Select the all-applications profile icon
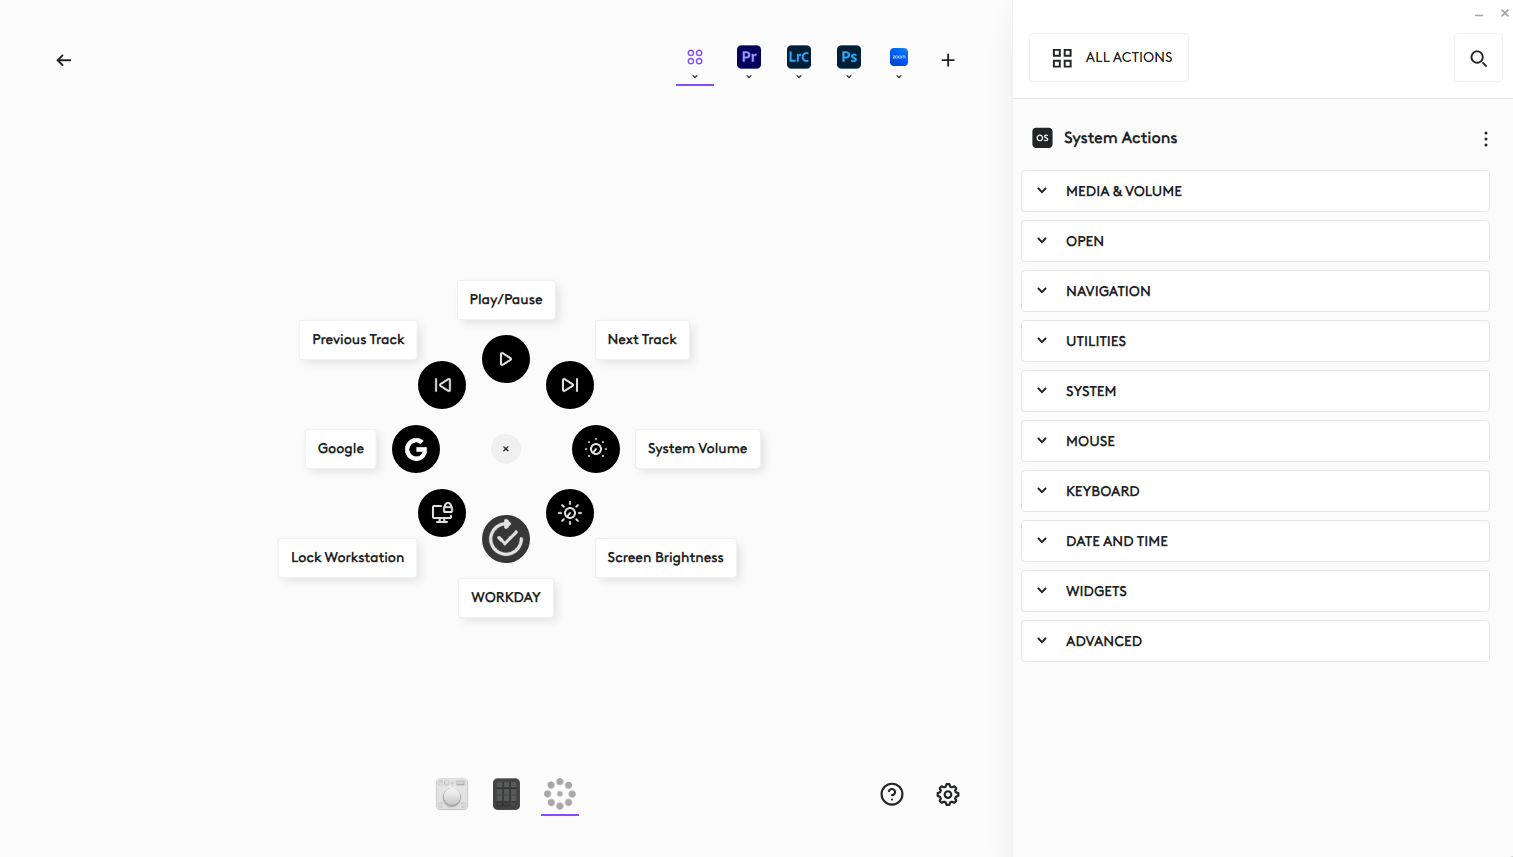The image size is (1513, 857). tap(695, 57)
